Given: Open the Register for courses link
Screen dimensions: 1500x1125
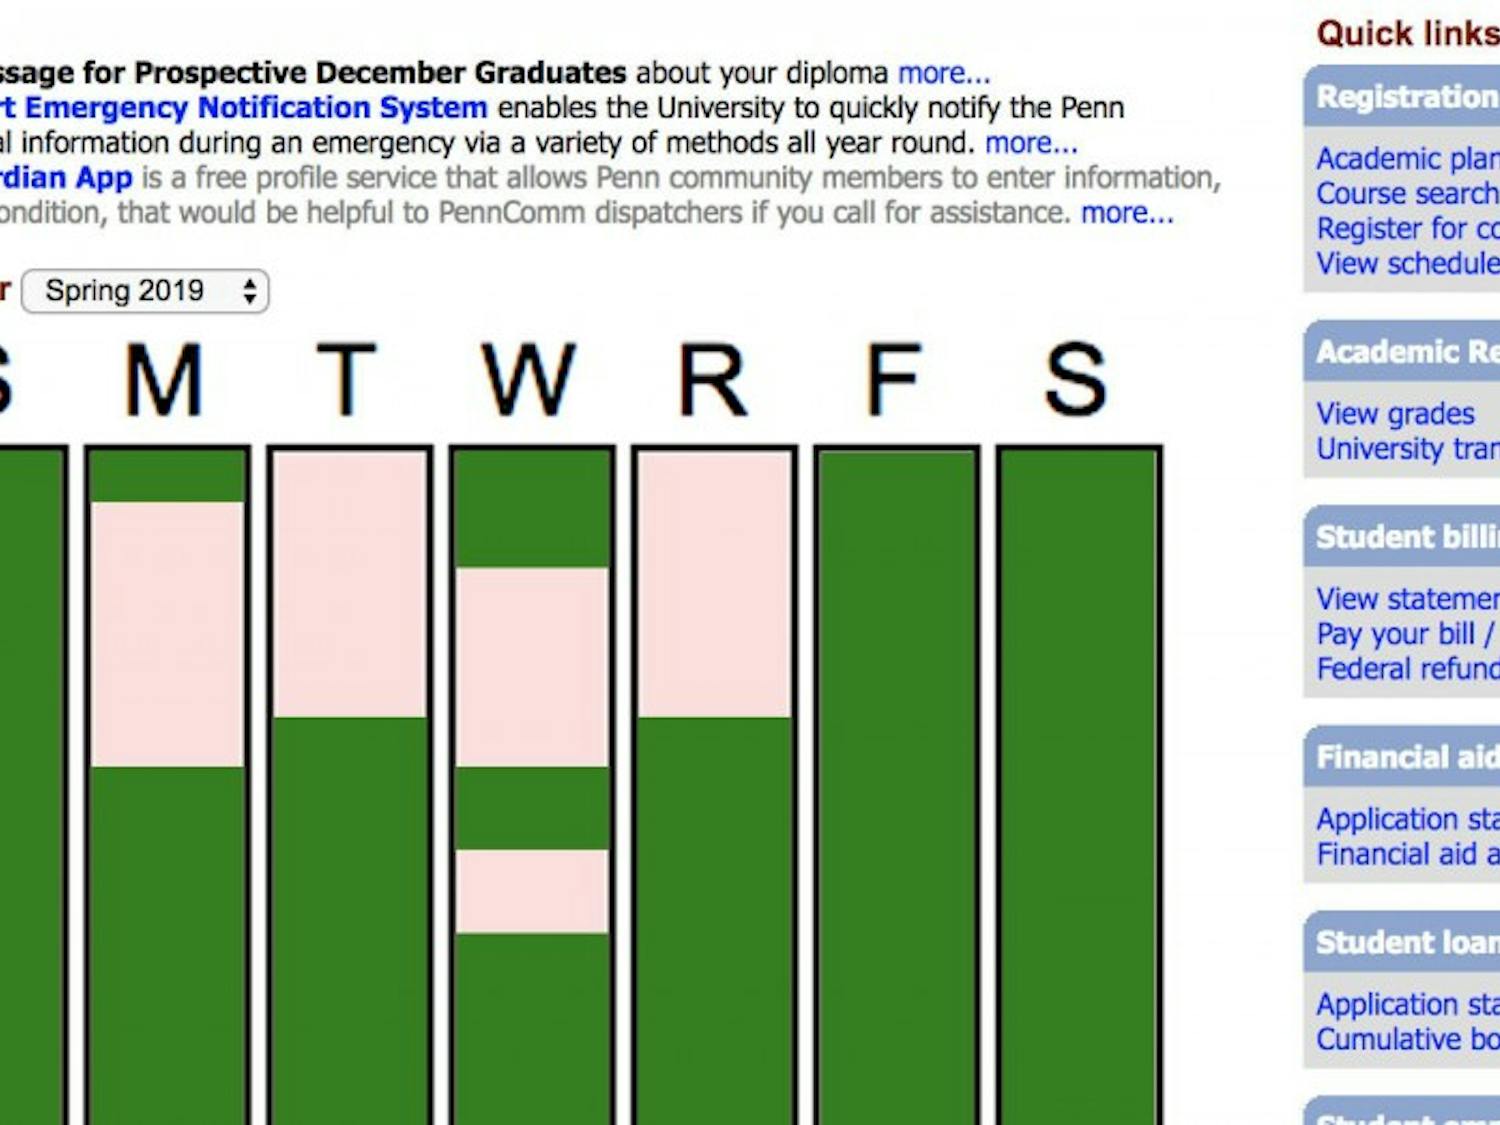Looking at the screenshot, I should point(1405,229).
